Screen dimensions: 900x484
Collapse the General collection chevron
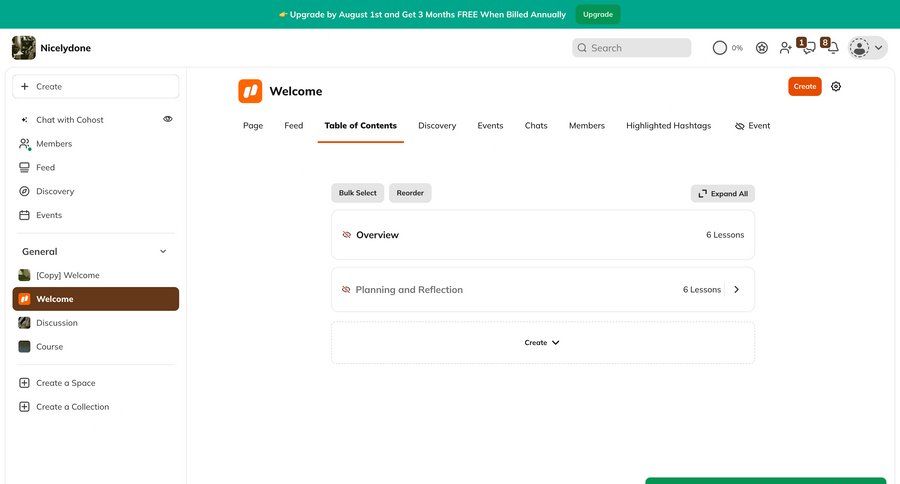[x=163, y=251]
